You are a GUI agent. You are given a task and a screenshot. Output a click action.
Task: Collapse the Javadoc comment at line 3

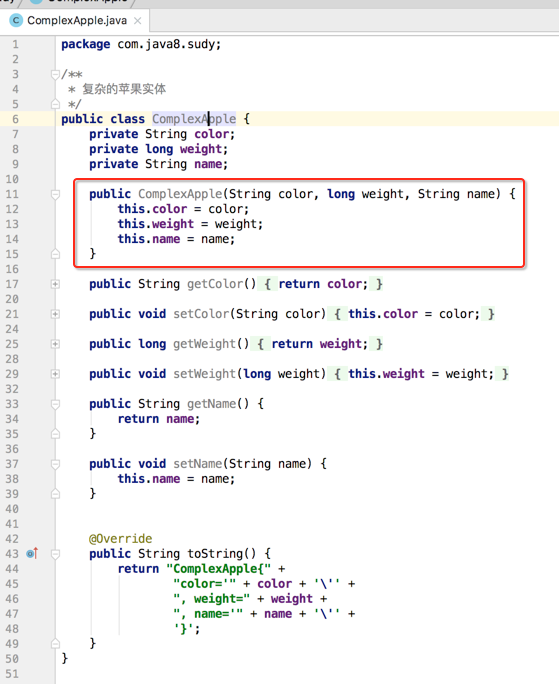(55, 75)
